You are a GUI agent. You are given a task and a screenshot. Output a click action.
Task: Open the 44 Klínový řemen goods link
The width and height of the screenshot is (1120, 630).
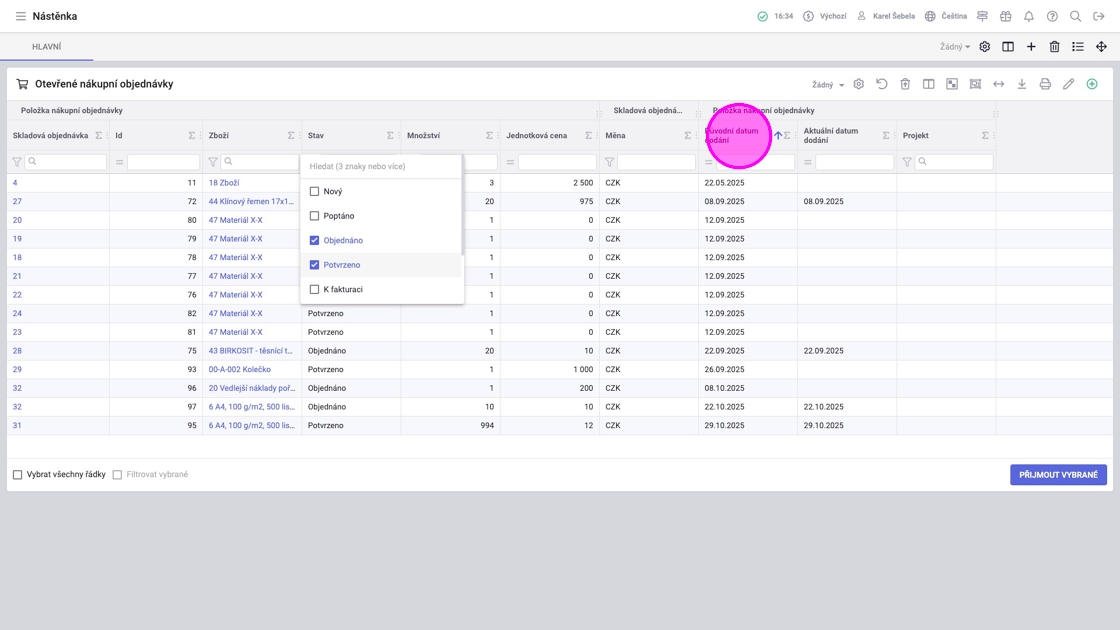[250, 201]
